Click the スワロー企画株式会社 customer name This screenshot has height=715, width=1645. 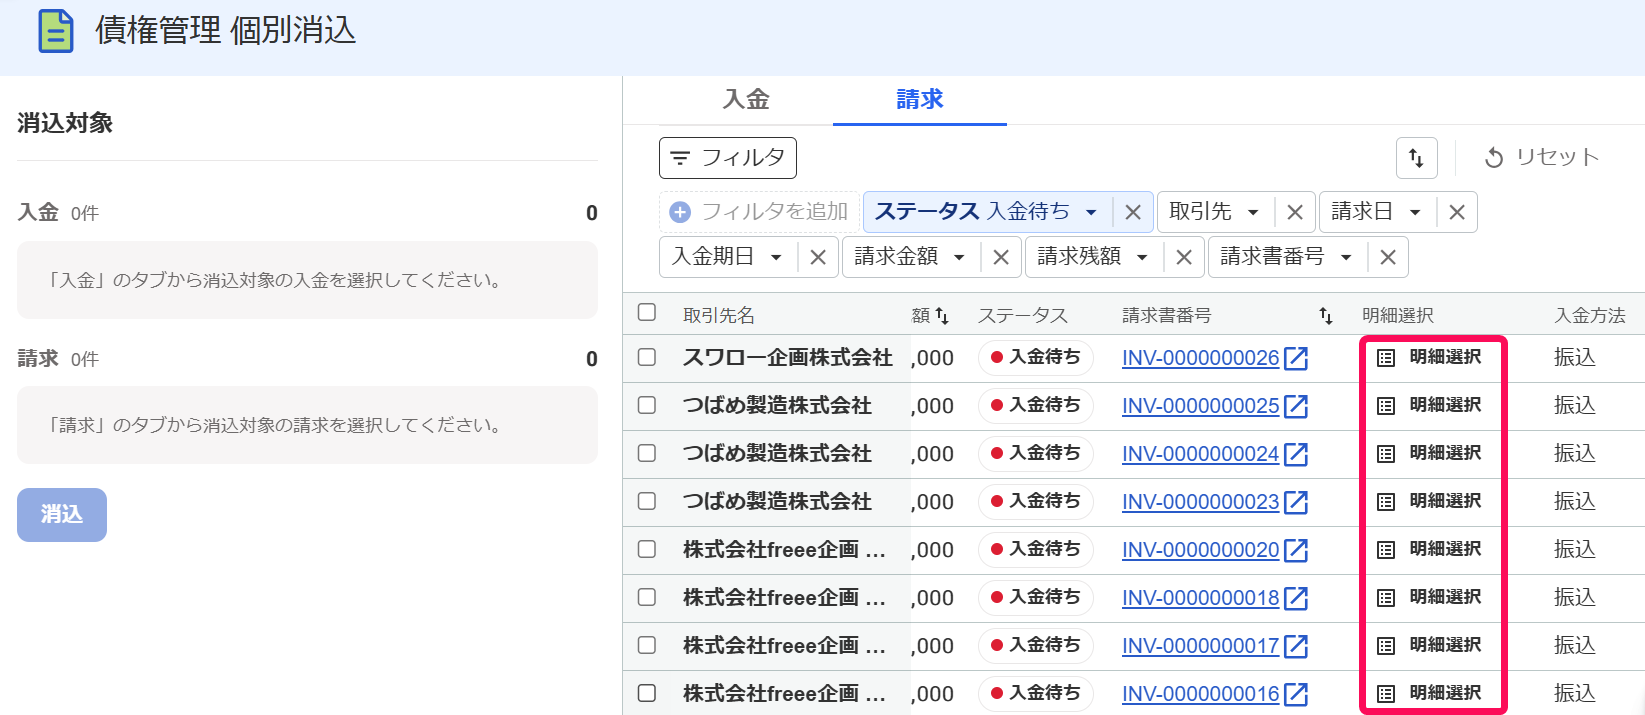pos(787,357)
